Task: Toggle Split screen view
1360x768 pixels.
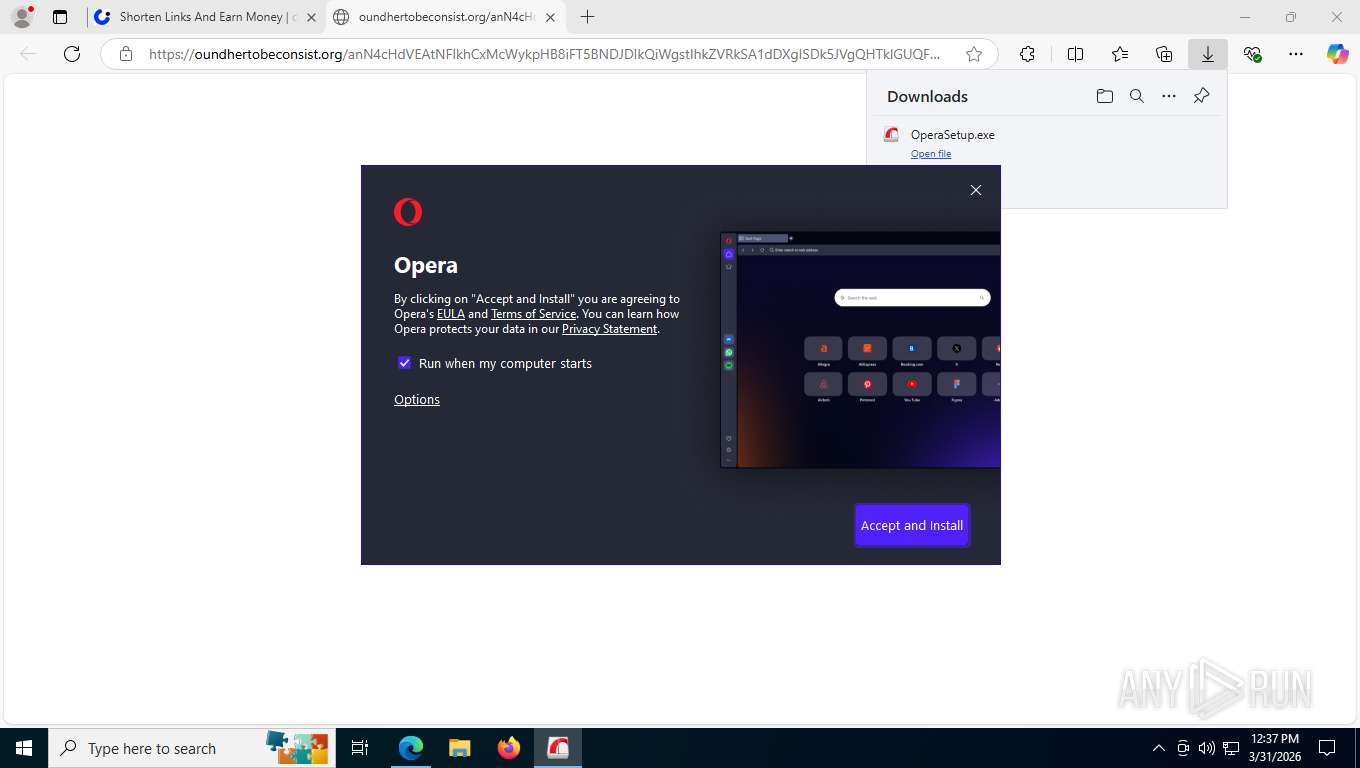Action: pyautogui.click(x=1075, y=54)
